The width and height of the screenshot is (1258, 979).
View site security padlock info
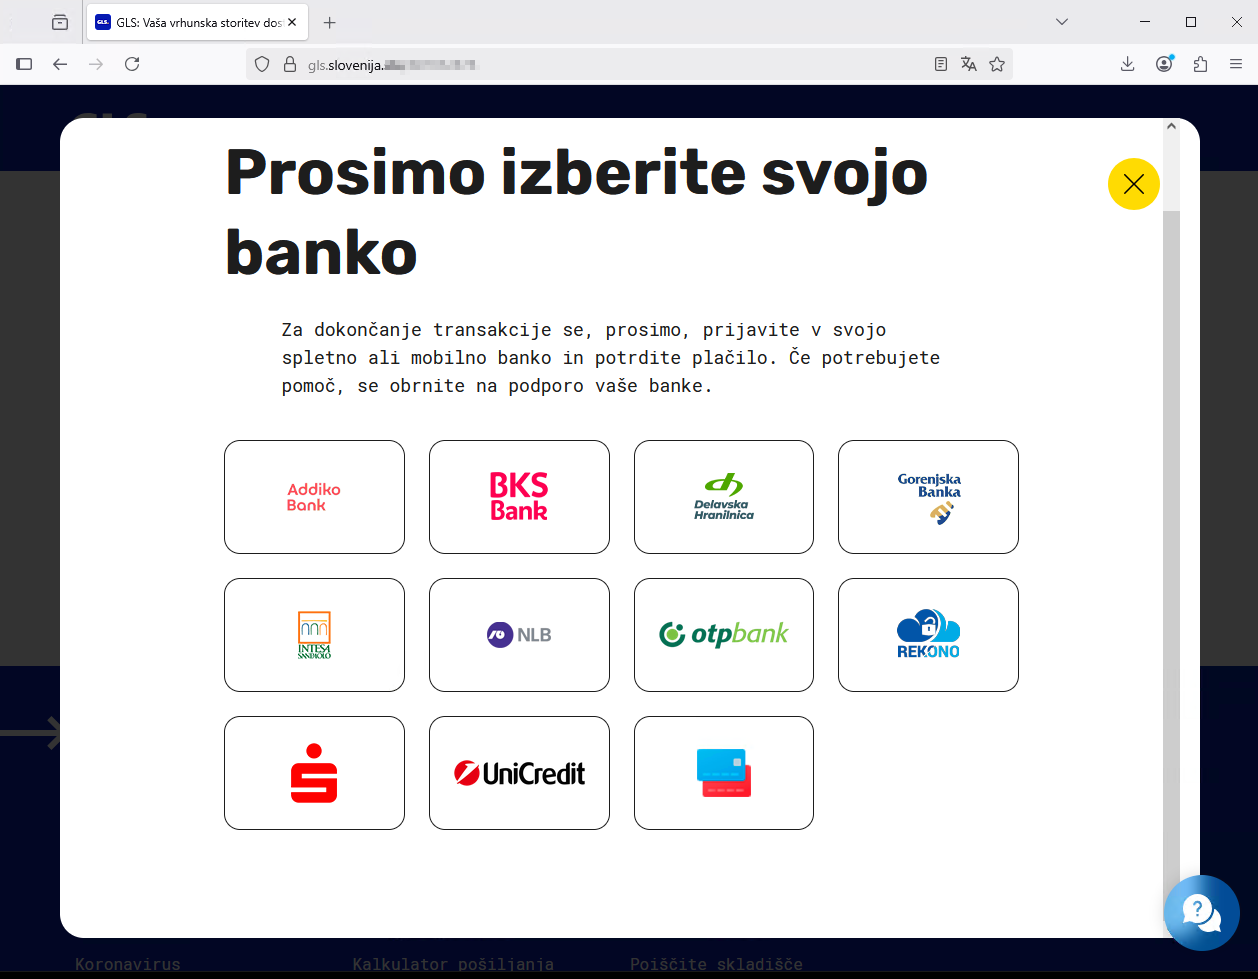pyautogui.click(x=290, y=64)
